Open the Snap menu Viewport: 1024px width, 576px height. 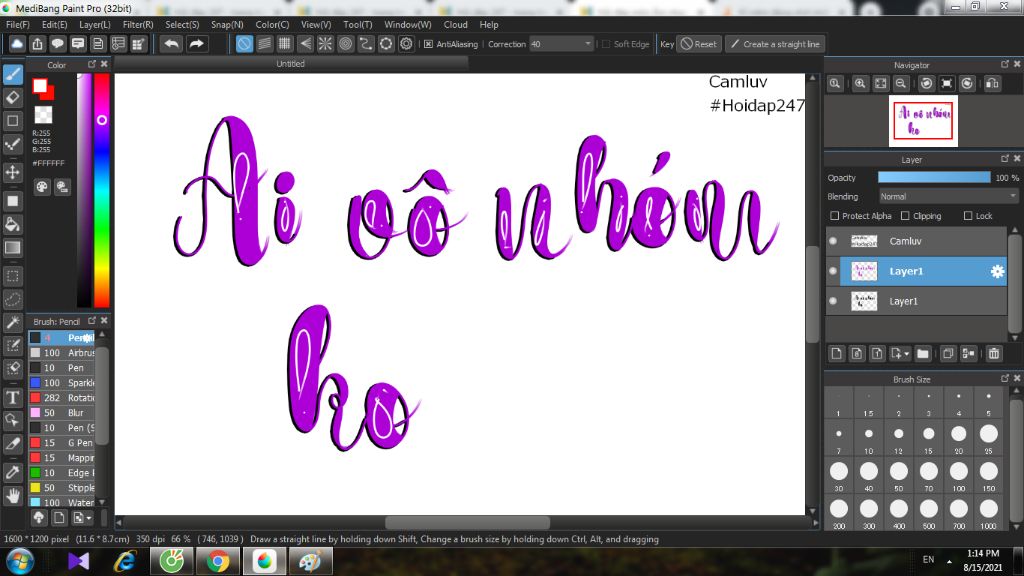(x=227, y=25)
